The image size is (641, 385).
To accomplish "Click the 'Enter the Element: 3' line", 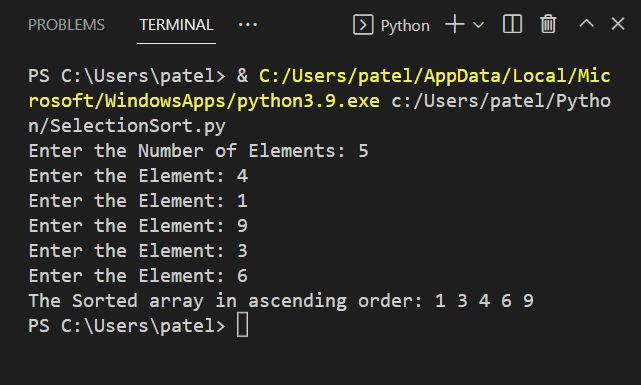I will 138,251.
